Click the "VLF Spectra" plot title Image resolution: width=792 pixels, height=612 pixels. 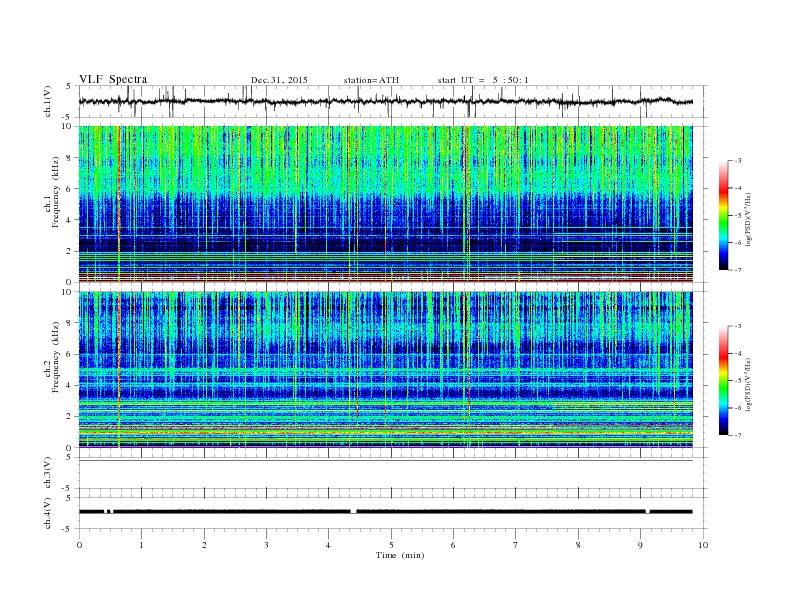coord(113,79)
